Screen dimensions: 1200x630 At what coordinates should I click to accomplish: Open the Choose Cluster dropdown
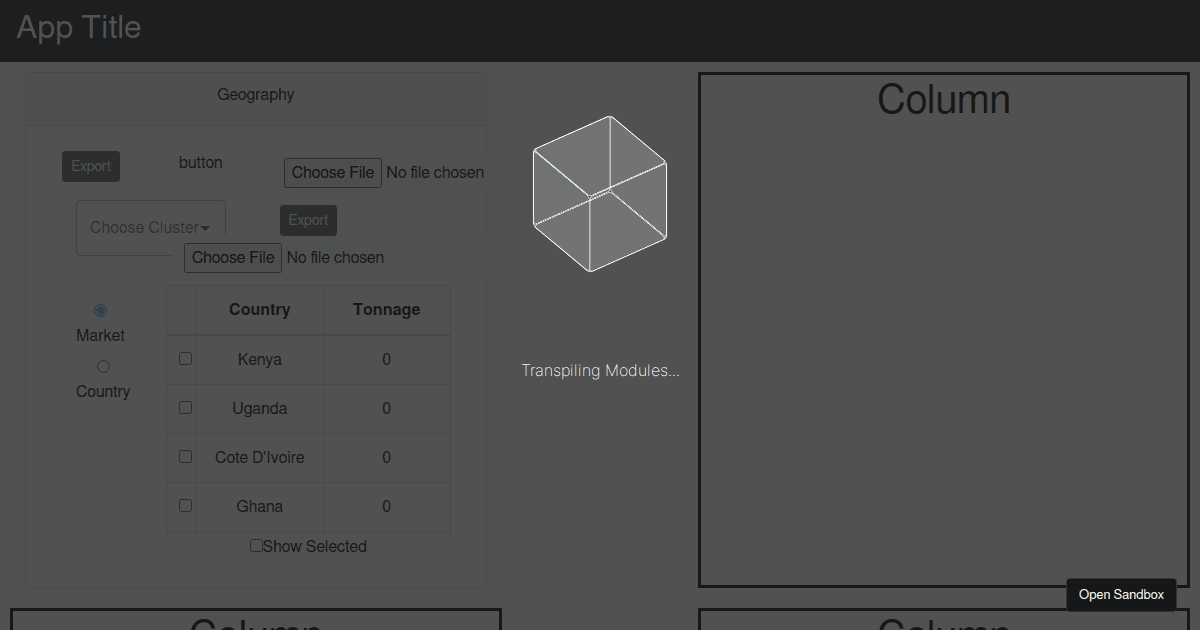tap(150, 227)
